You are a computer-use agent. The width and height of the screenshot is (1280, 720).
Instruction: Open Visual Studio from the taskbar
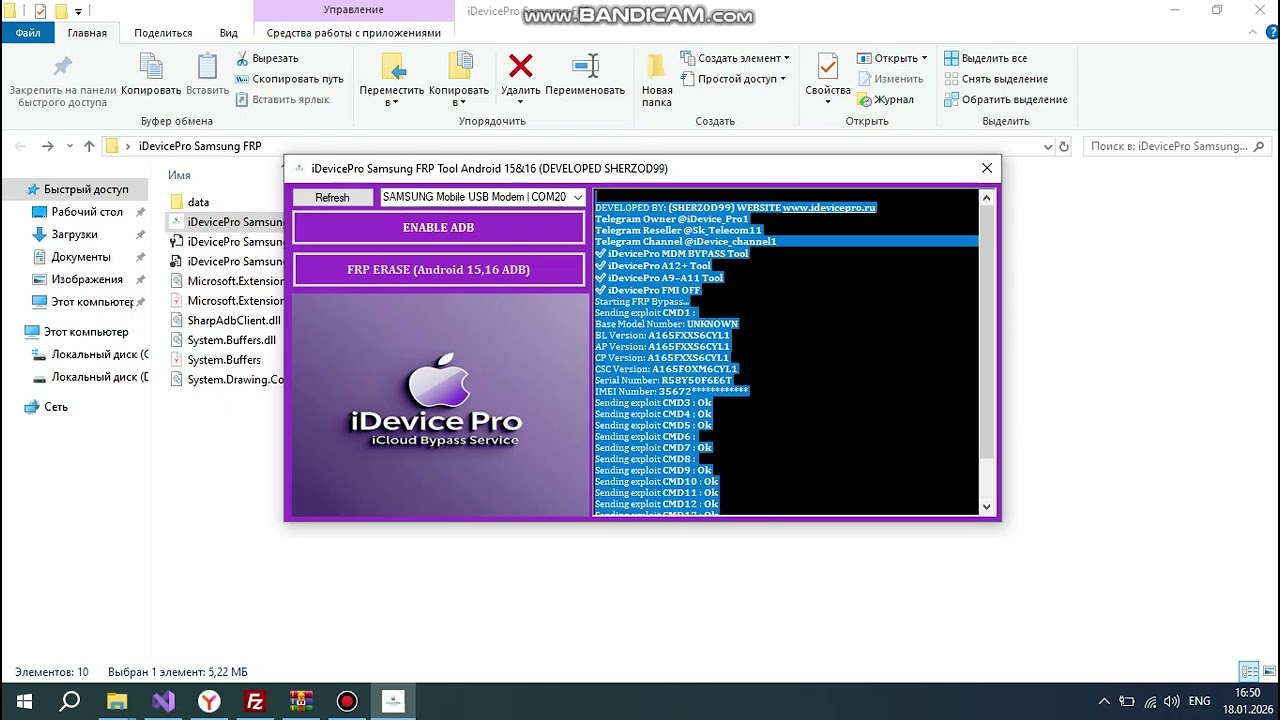point(163,701)
